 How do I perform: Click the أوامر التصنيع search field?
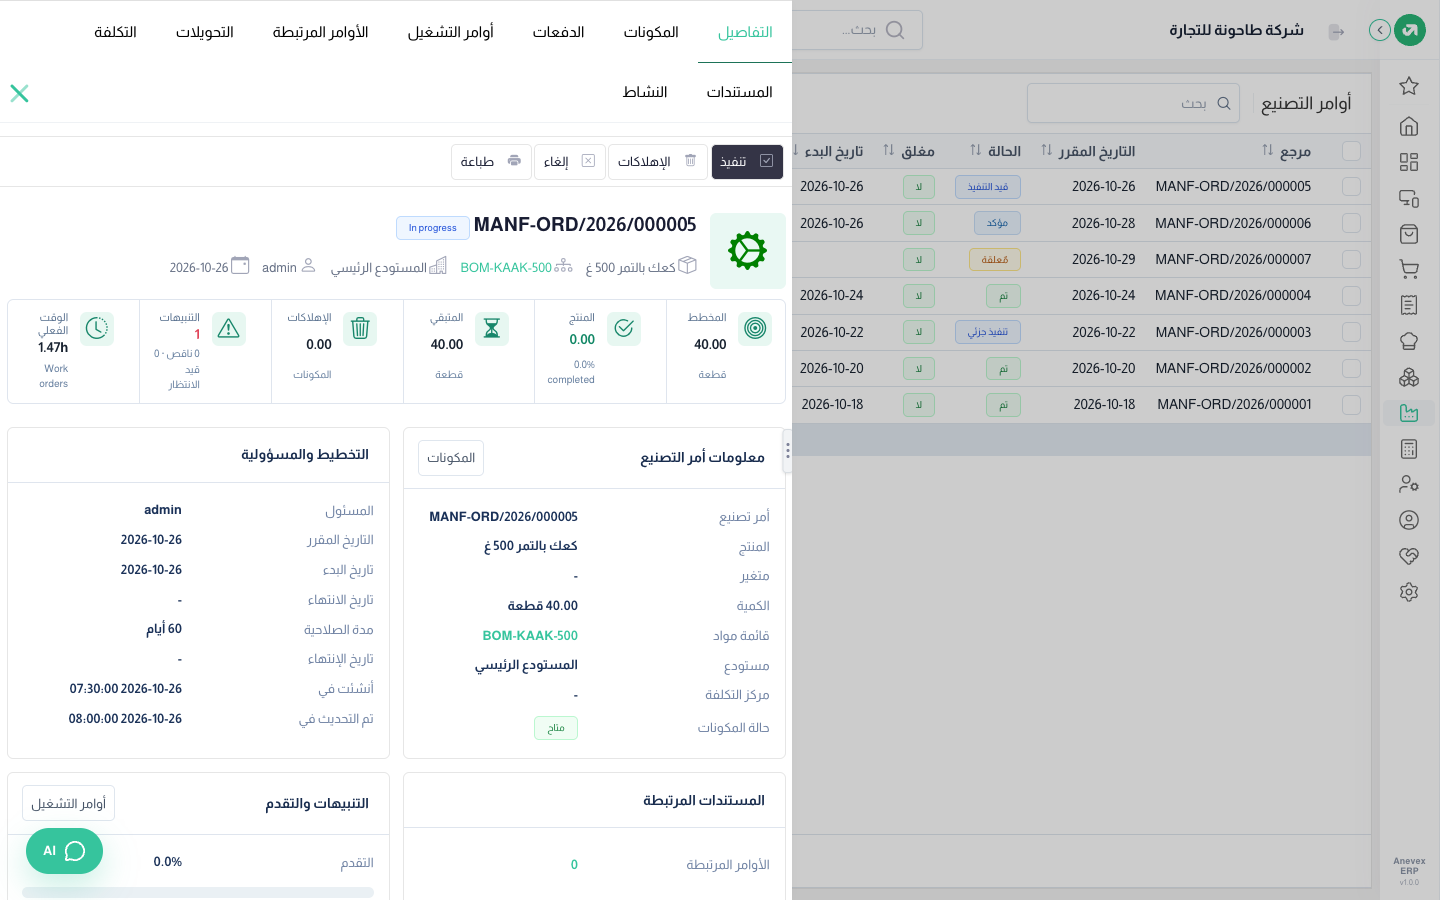pyautogui.click(x=1133, y=103)
